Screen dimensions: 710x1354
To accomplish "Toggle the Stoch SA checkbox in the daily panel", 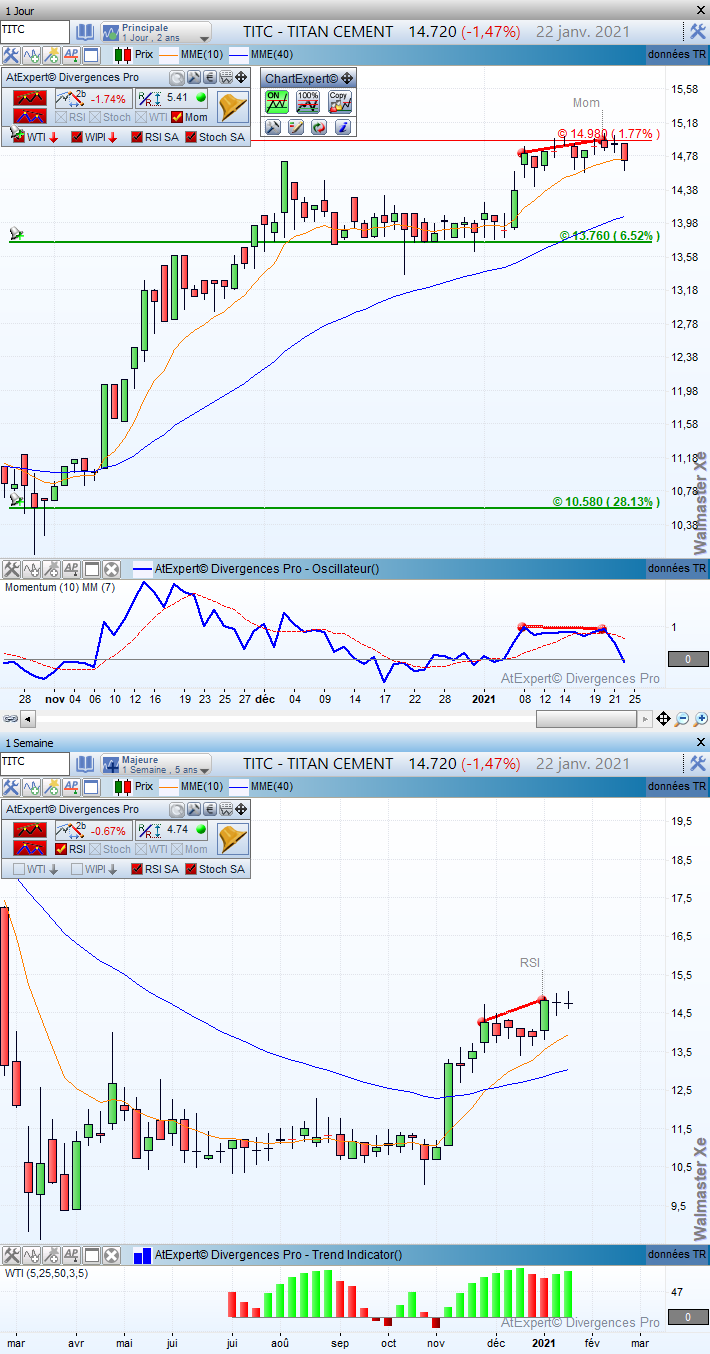I will [191, 137].
